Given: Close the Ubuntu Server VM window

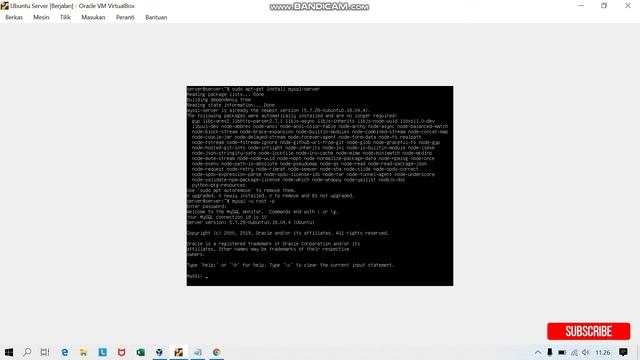Looking at the screenshot, I should click(x=628, y=6).
